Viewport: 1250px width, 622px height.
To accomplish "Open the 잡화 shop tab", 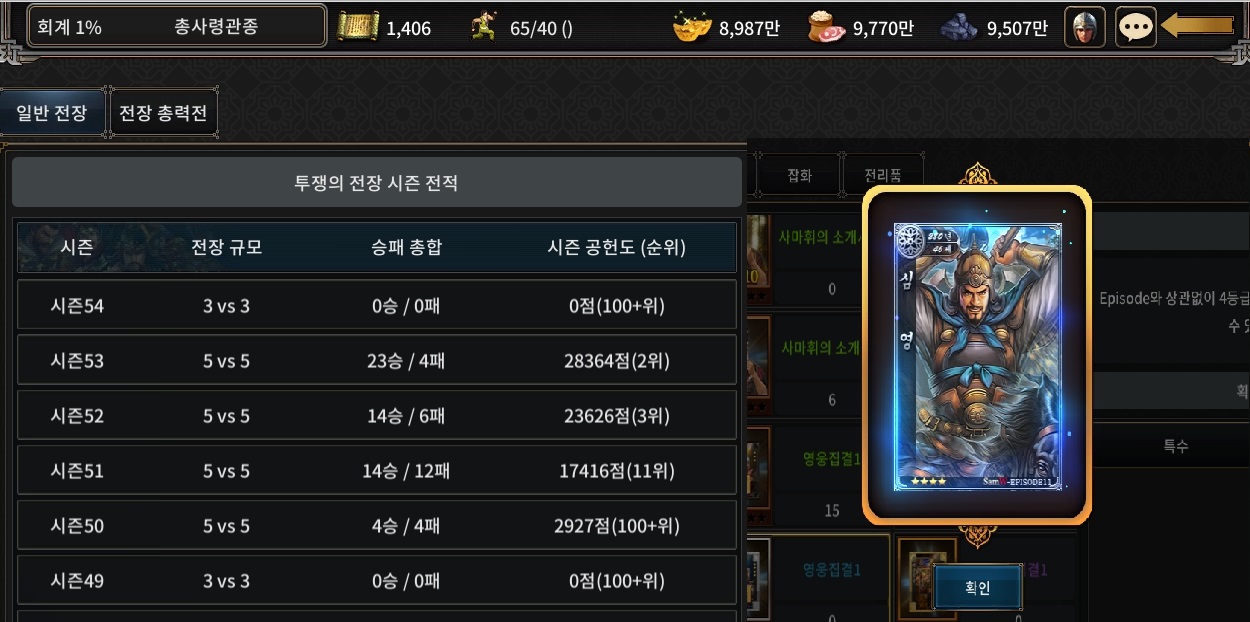I will coord(799,175).
